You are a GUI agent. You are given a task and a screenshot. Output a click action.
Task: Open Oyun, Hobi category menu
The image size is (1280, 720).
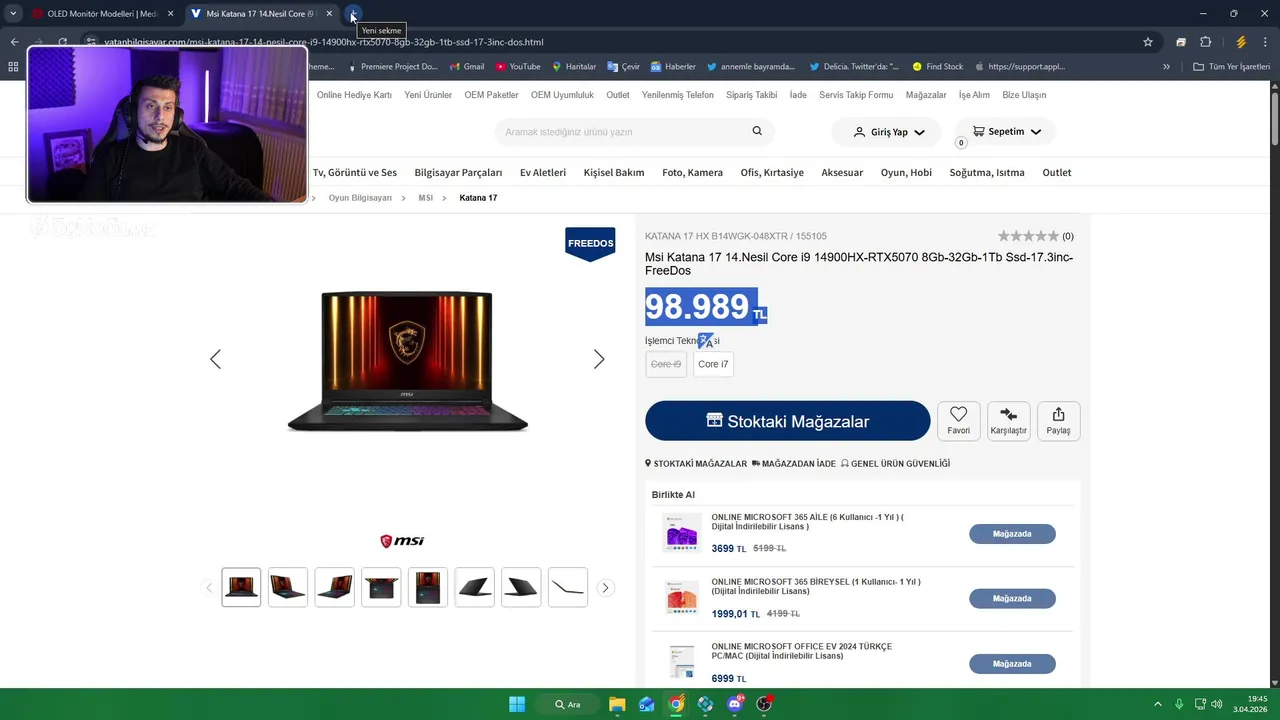point(906,173)
